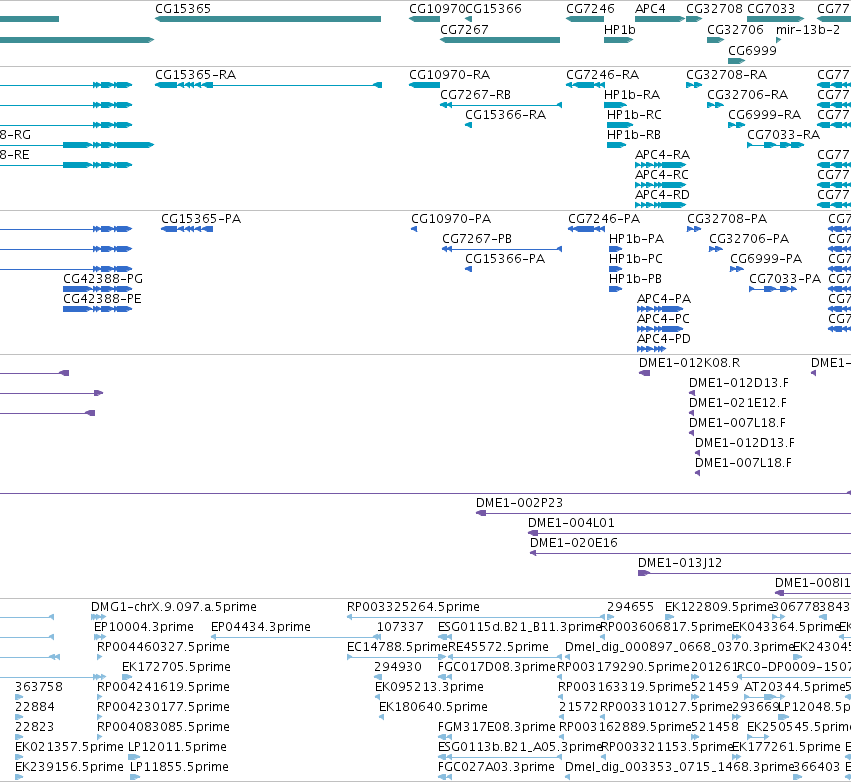
Task: Select the CG32706-RA transcript label
Action: coord(747,95)
